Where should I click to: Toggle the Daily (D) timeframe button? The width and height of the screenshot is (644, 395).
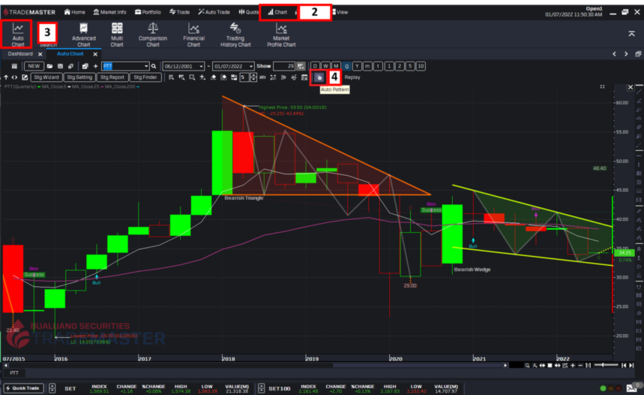[315, 66]
